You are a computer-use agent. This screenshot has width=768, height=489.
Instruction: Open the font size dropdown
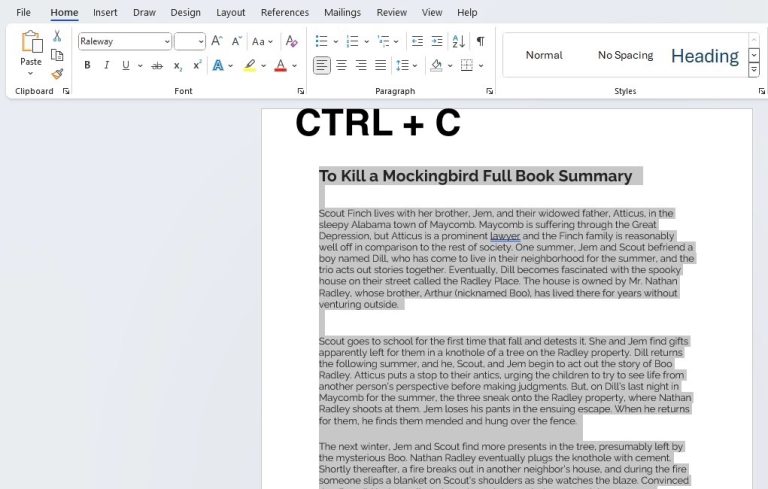(x=201, y=41)
